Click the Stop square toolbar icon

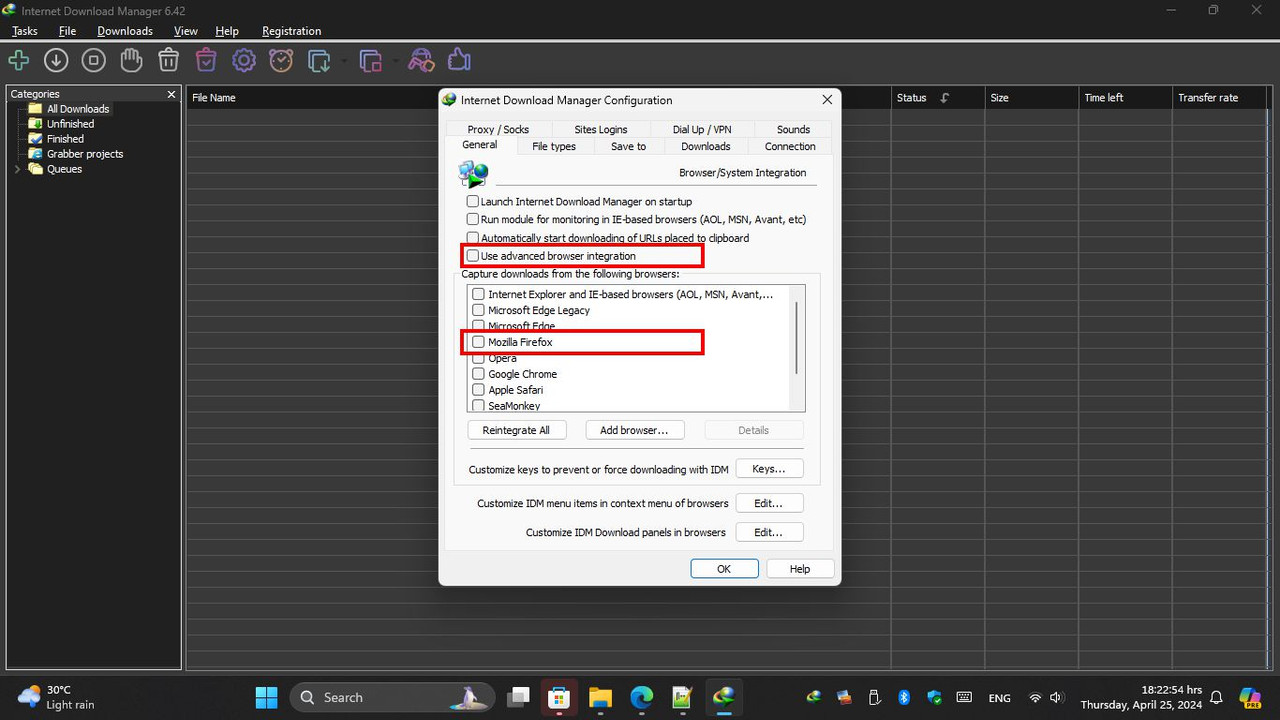coord(94,61)
